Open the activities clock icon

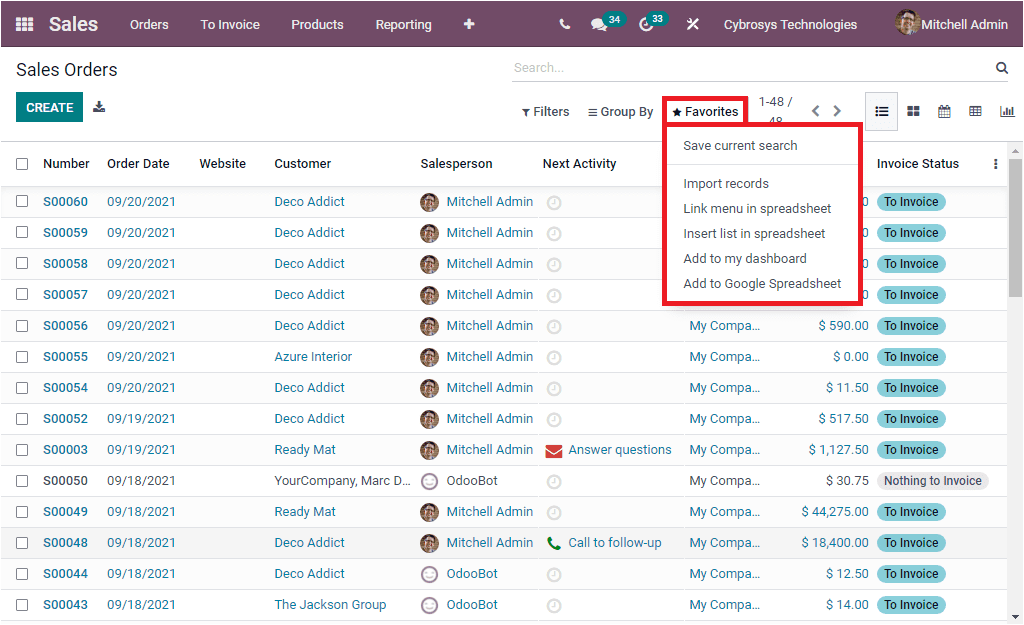(645, 24)
